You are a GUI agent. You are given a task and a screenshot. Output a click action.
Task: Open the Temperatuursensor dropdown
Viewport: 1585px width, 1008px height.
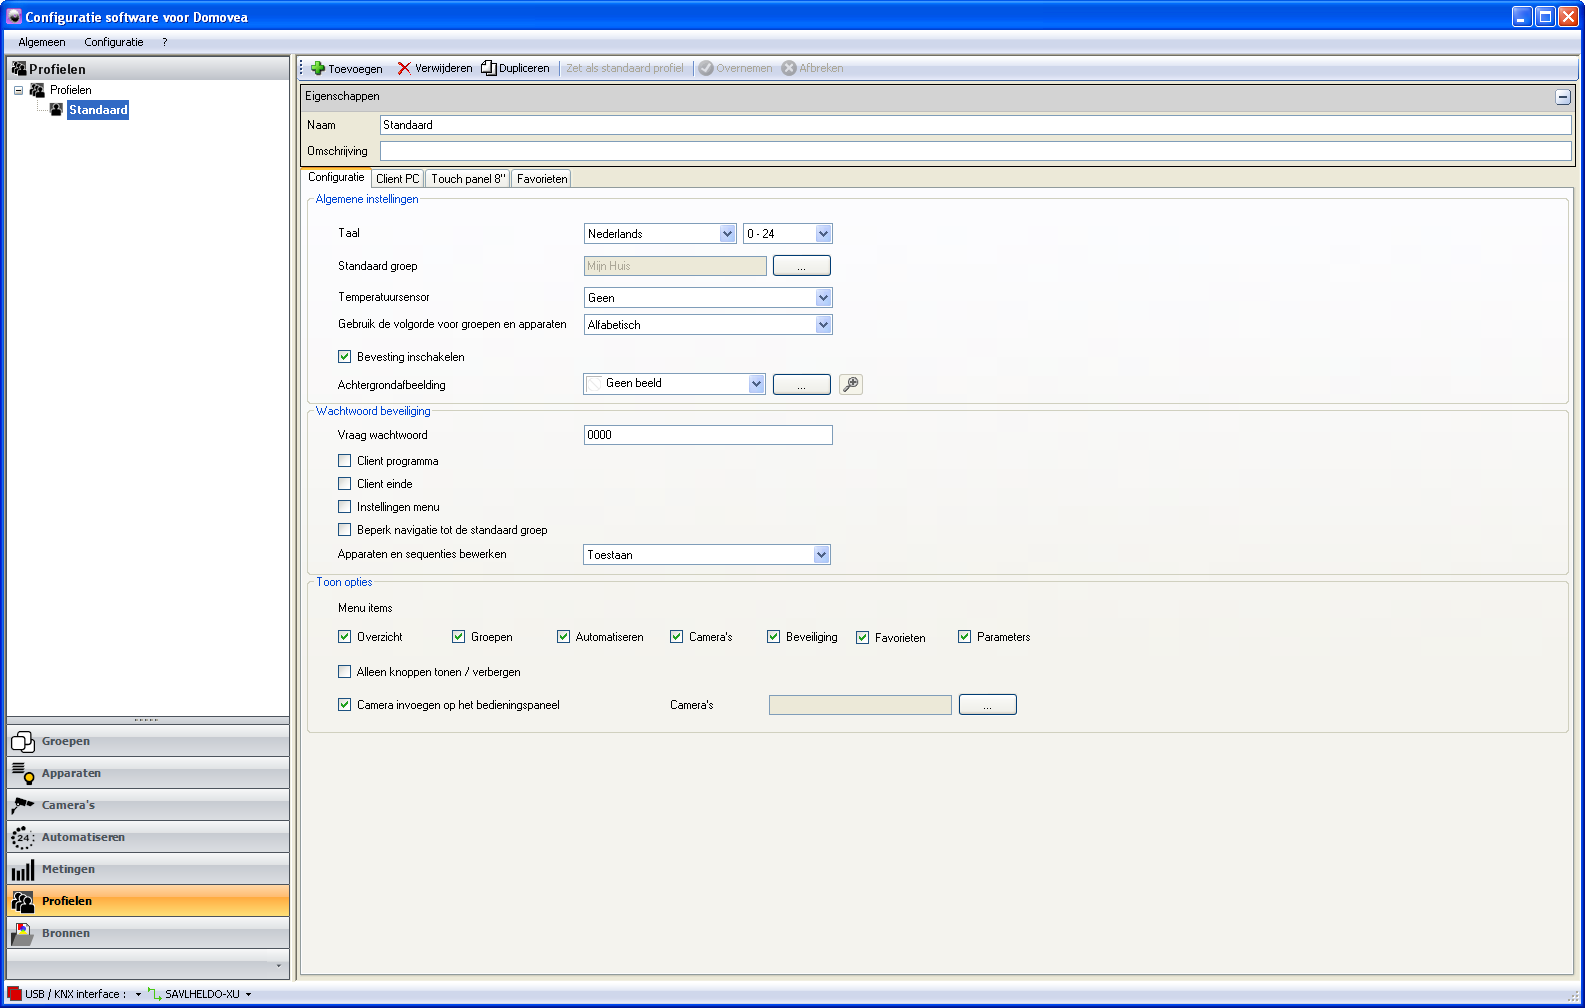[708, 298]
